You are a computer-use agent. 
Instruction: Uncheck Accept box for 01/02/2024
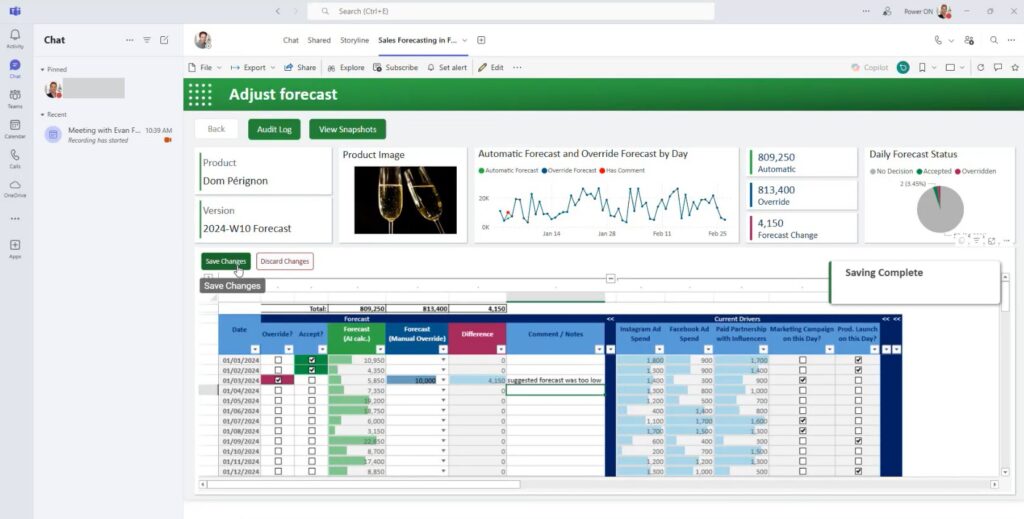[x=312, y=370]
